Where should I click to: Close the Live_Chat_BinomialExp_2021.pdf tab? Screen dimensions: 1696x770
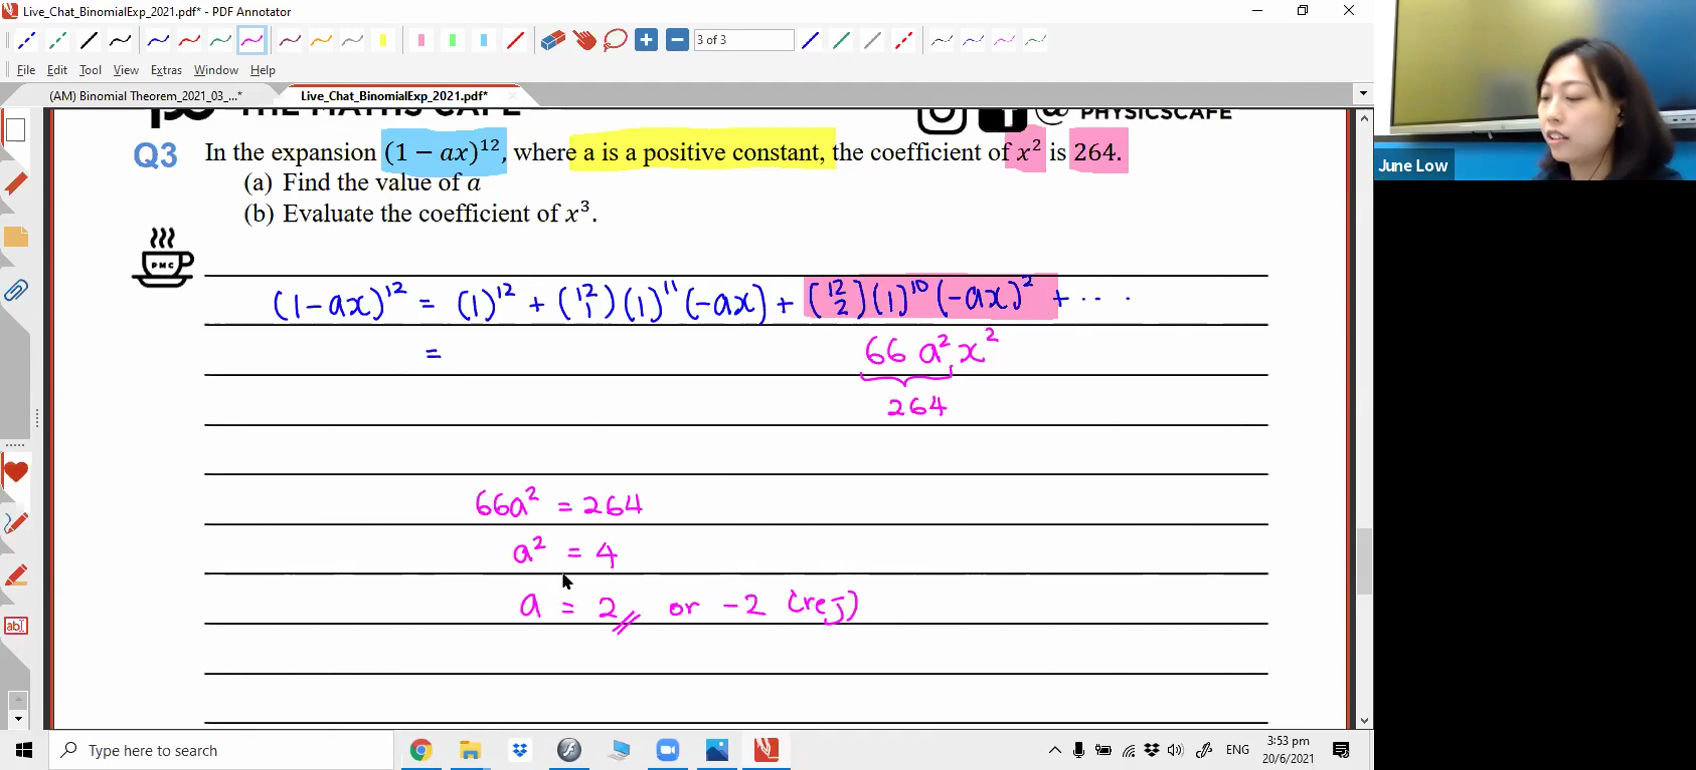[x=513, y=96]
